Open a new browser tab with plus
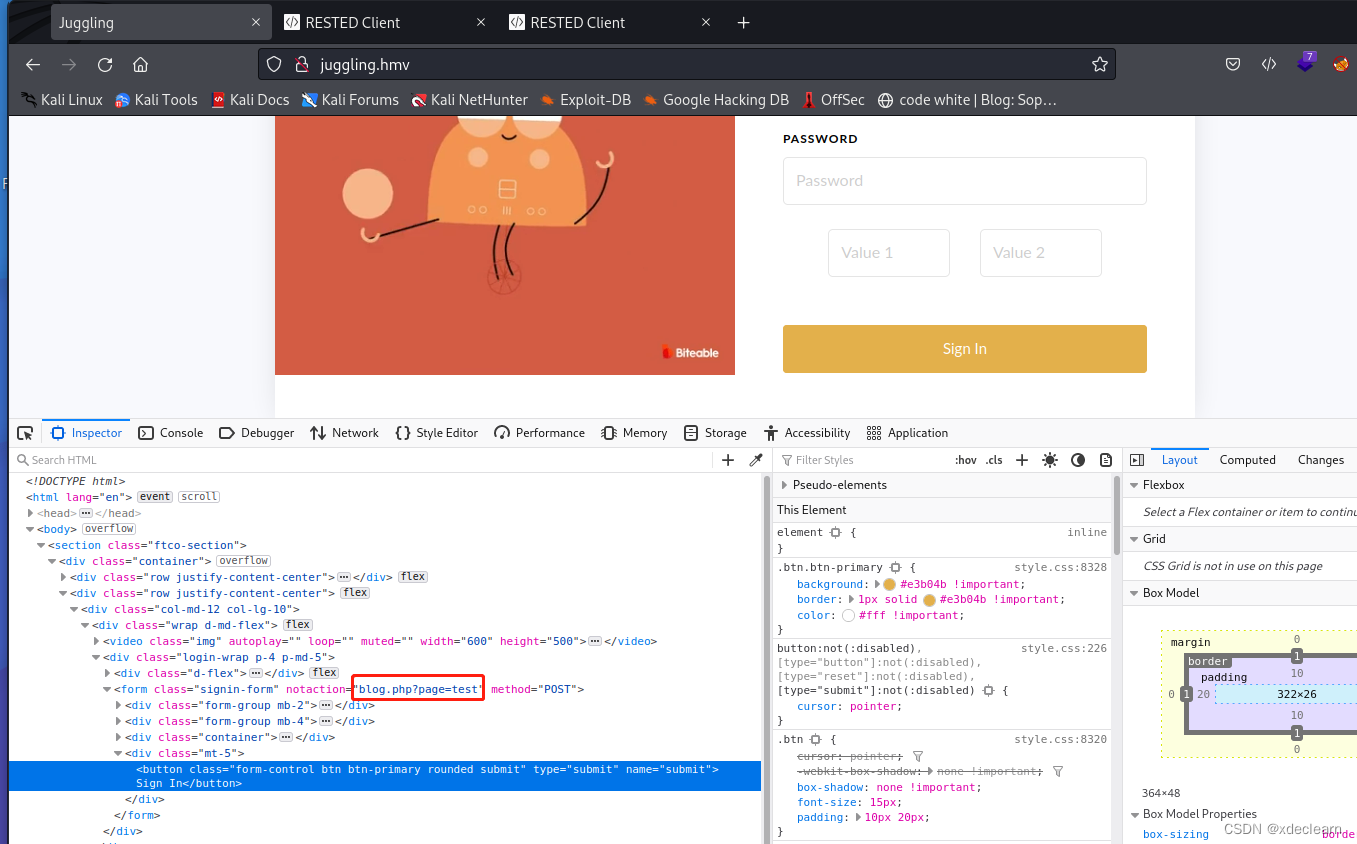The height and width of the screenshot is (844, 1357). click(743, 23)
